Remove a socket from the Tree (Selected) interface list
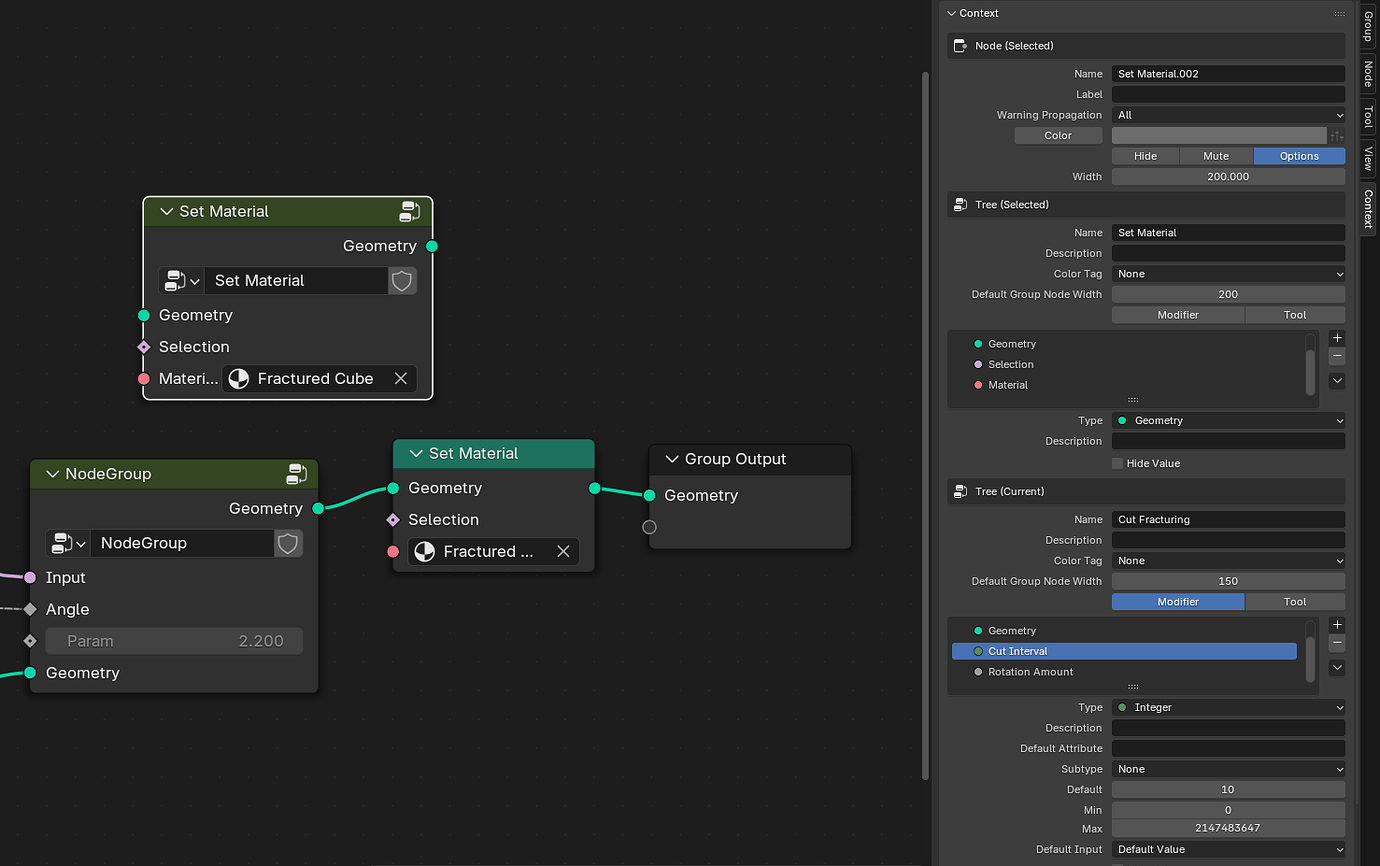This screenshot has height=866, width=1380. pos(1337,356)
